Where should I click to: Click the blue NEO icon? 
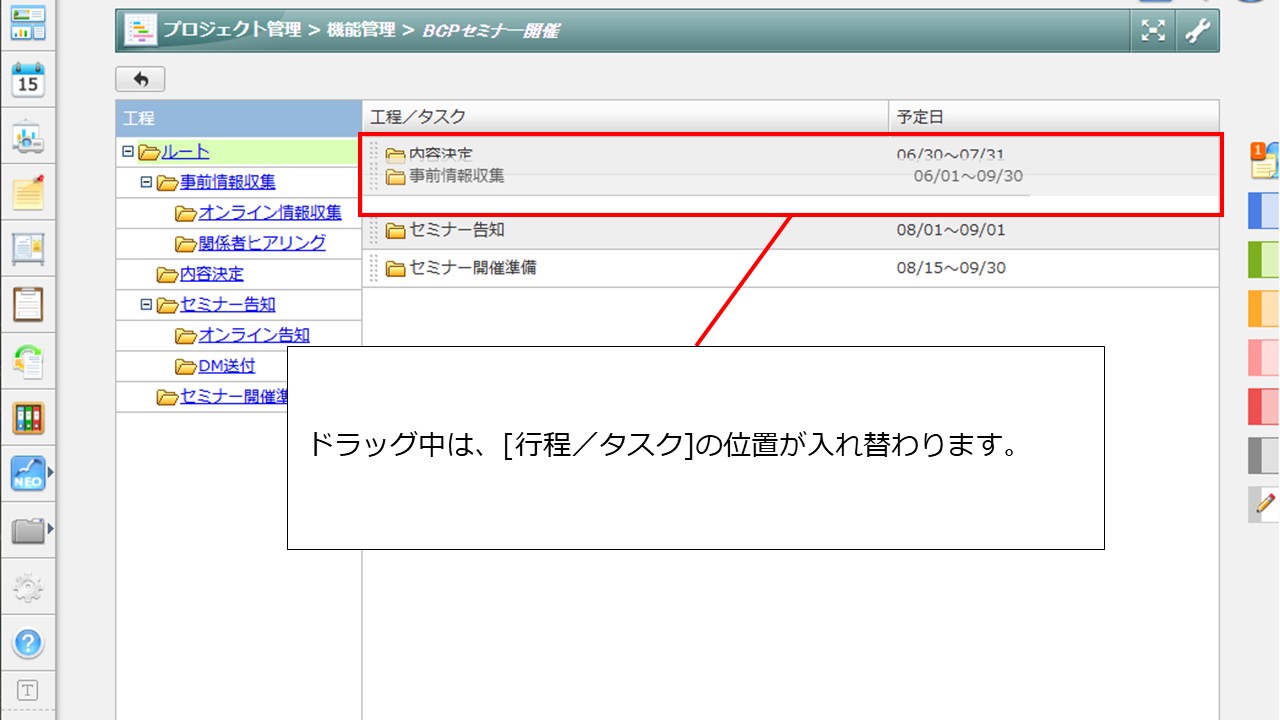tap(28, 473)
